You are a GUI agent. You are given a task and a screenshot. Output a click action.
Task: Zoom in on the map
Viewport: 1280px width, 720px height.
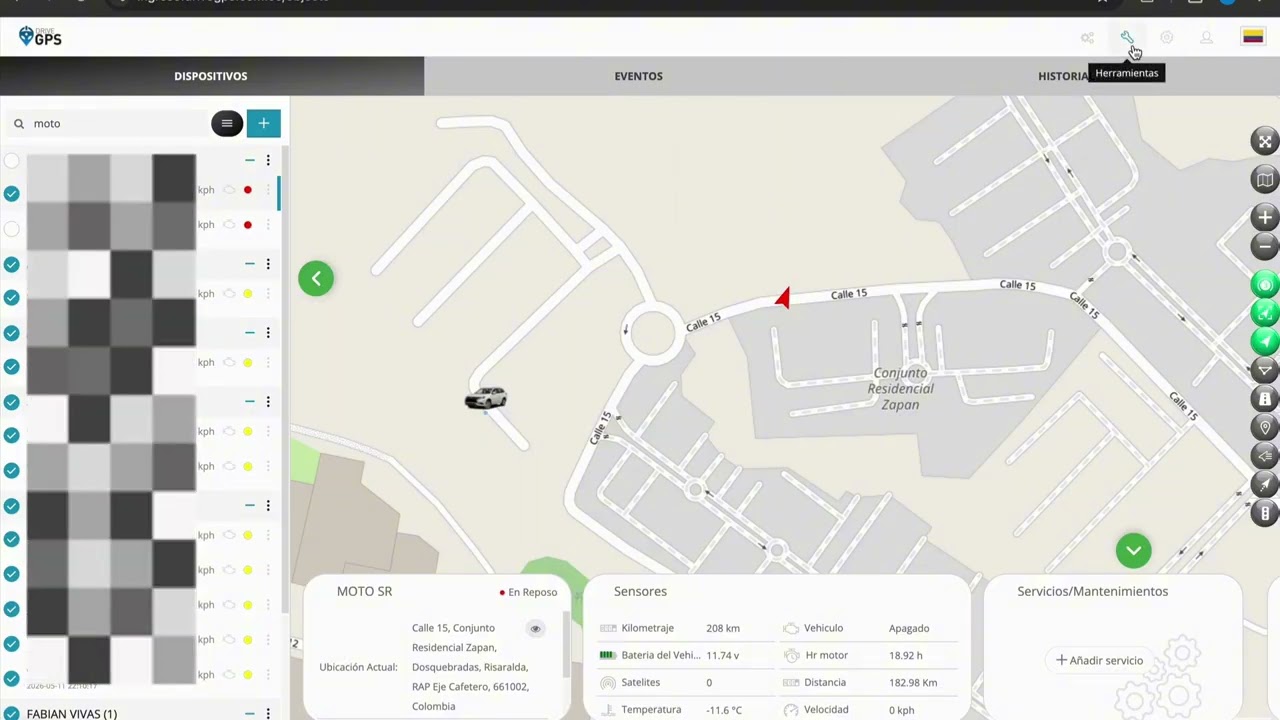[x=1265, y=217]
